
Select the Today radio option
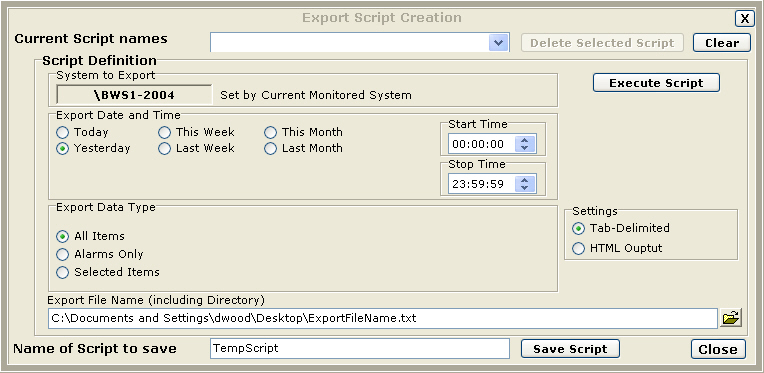(82, 132)
